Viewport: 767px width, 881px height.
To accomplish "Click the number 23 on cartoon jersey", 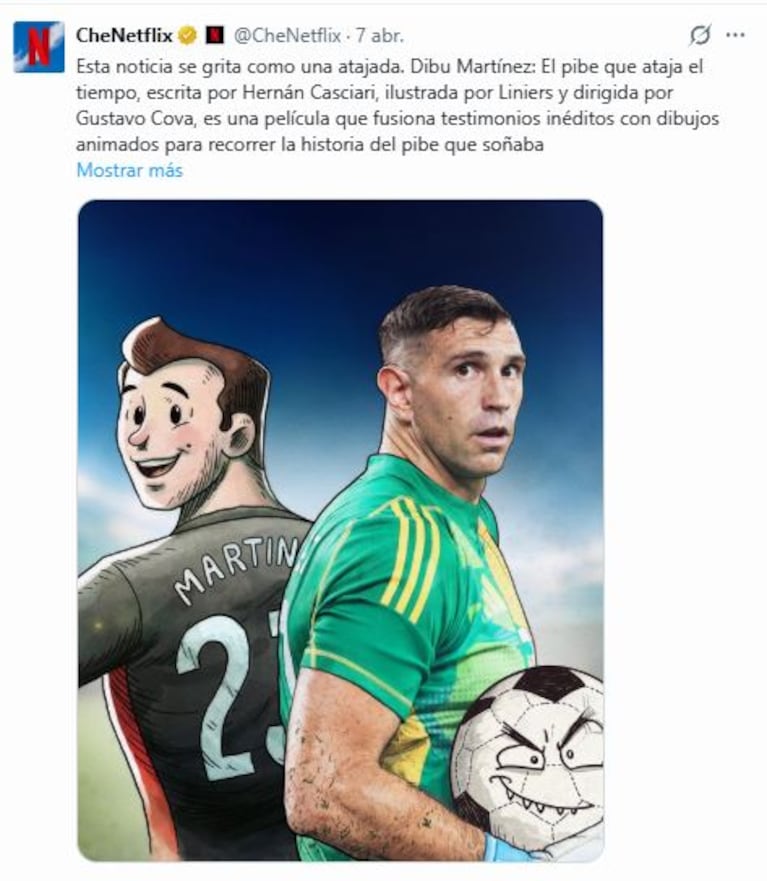I will click(232, 697).
